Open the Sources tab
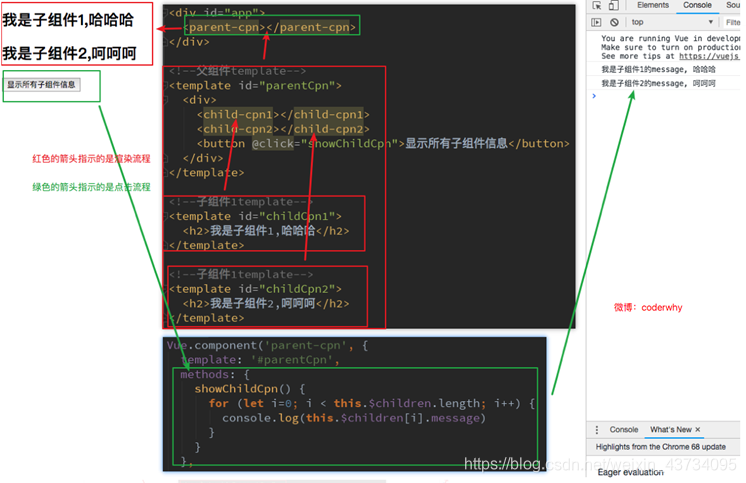 click(733, 5)
